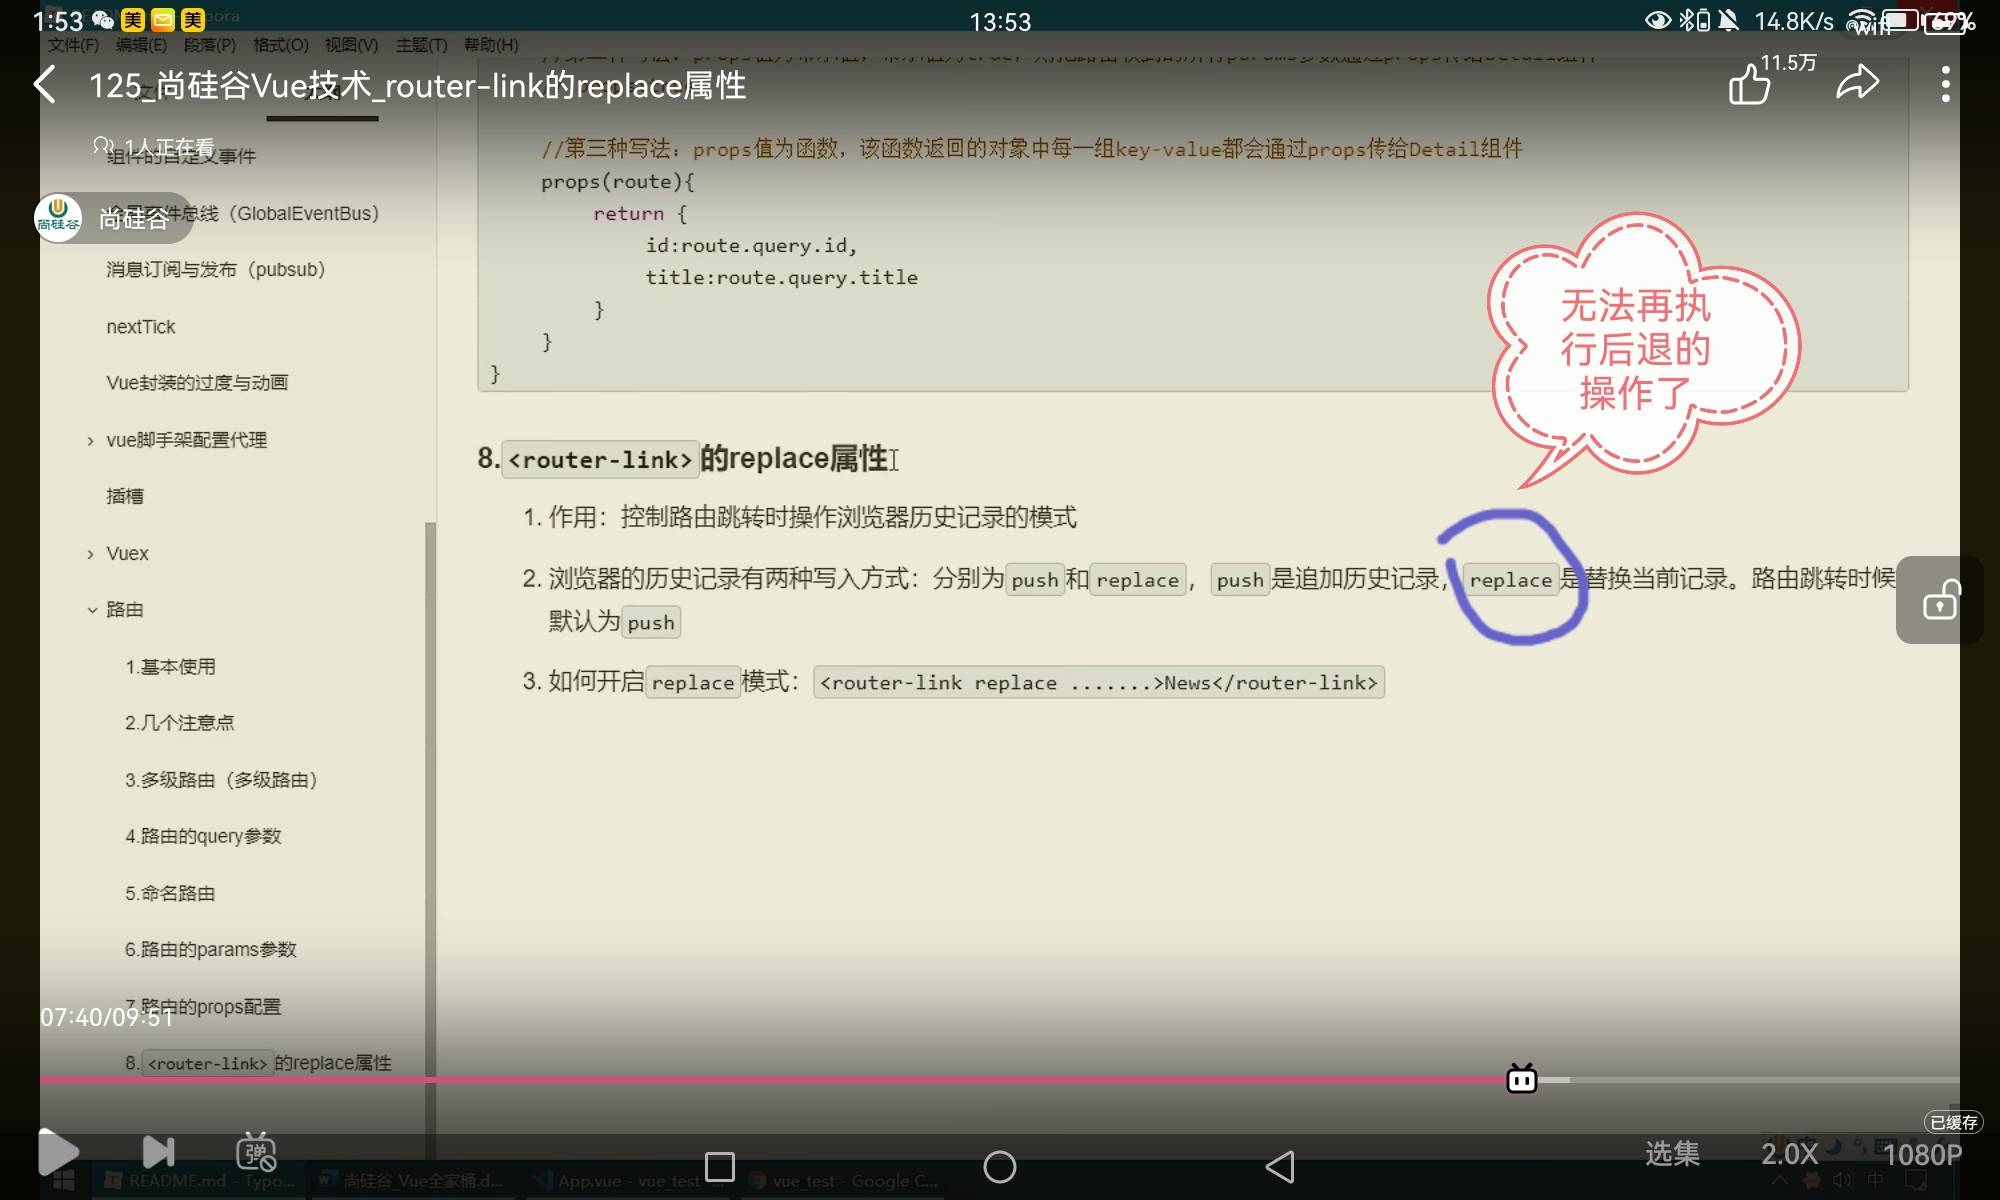The width and height of the screenshot is (2000, 1200).
Task: Tap the Android back triangle button
Action: (1280, 1167)
